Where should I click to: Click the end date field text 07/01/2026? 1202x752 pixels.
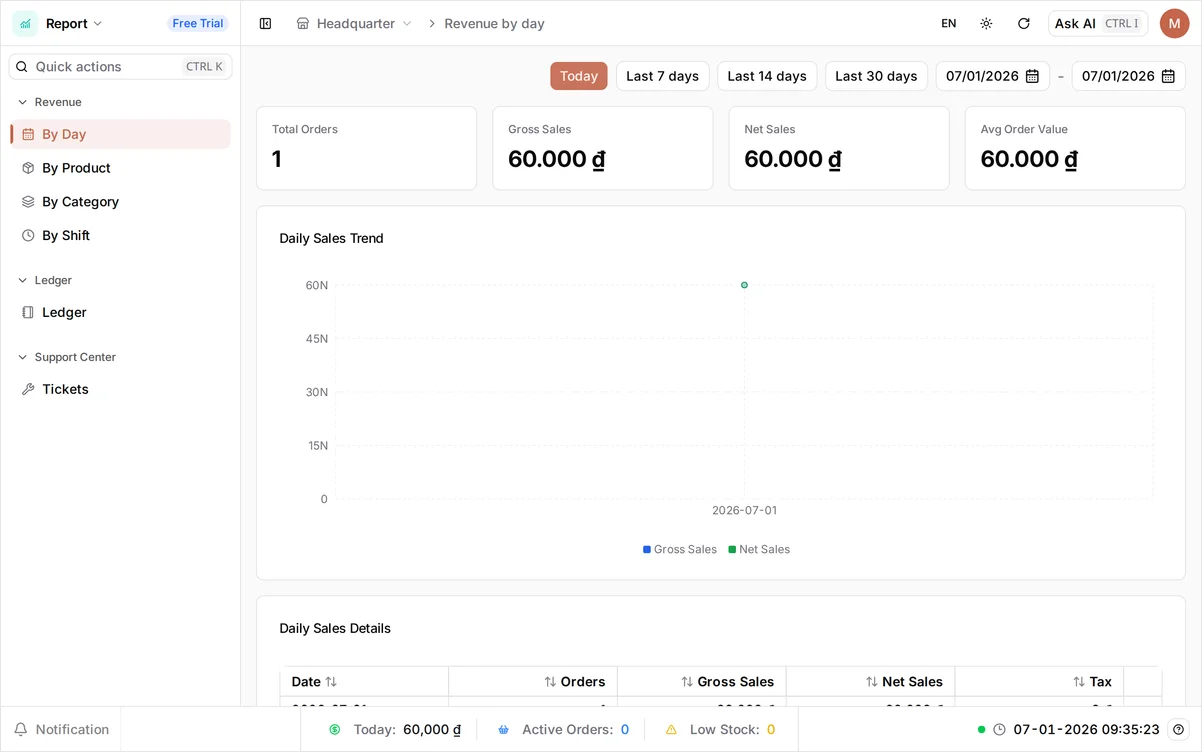click(x=1118, y=76)
